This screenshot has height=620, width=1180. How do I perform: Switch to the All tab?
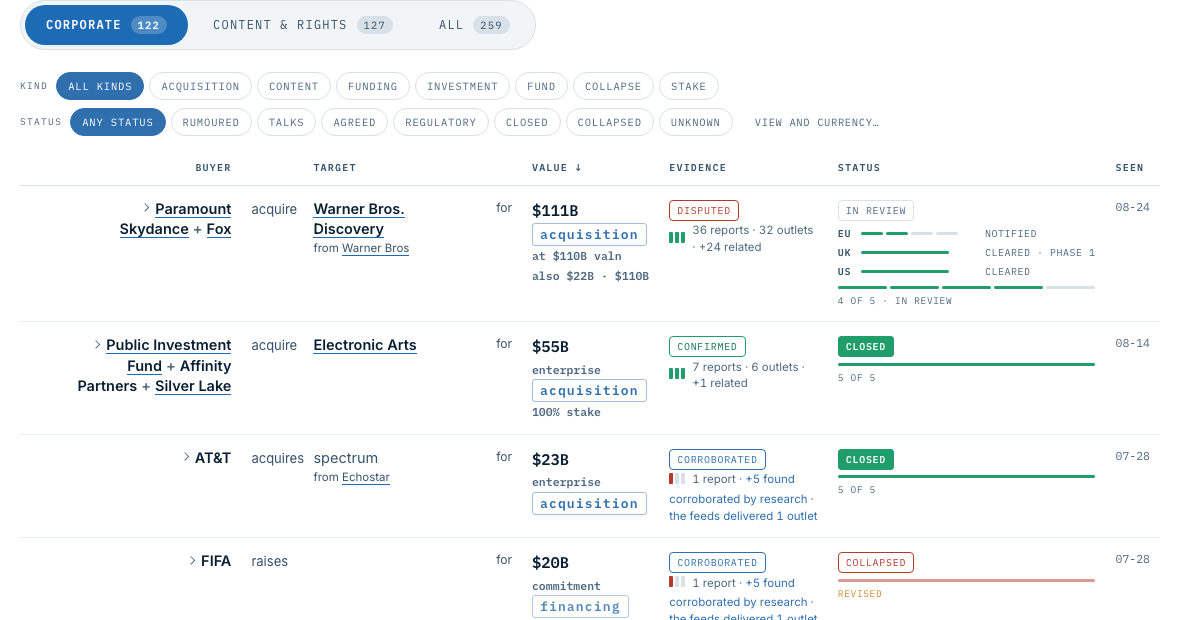click(x=474, y=25)
